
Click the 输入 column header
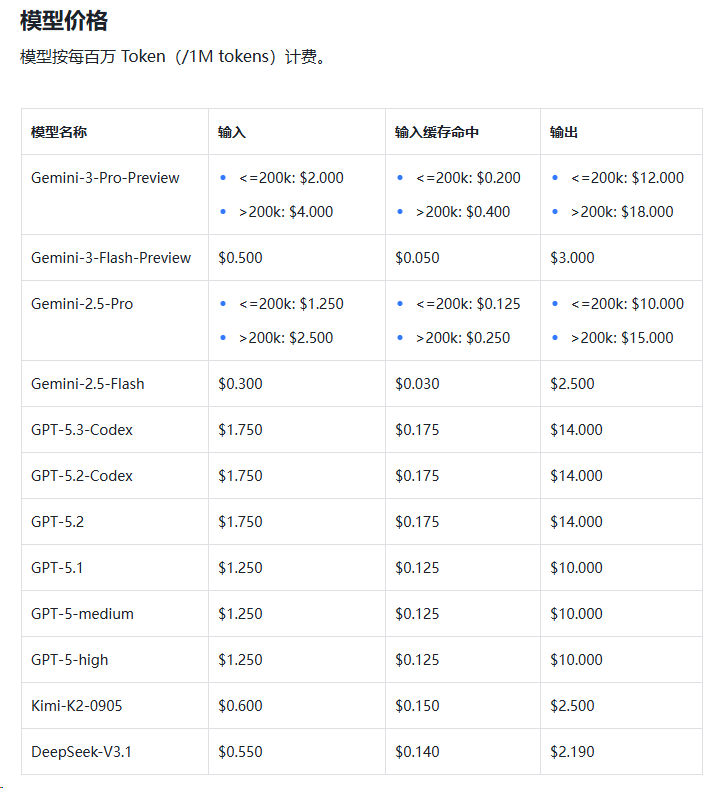tap(232, 132)
